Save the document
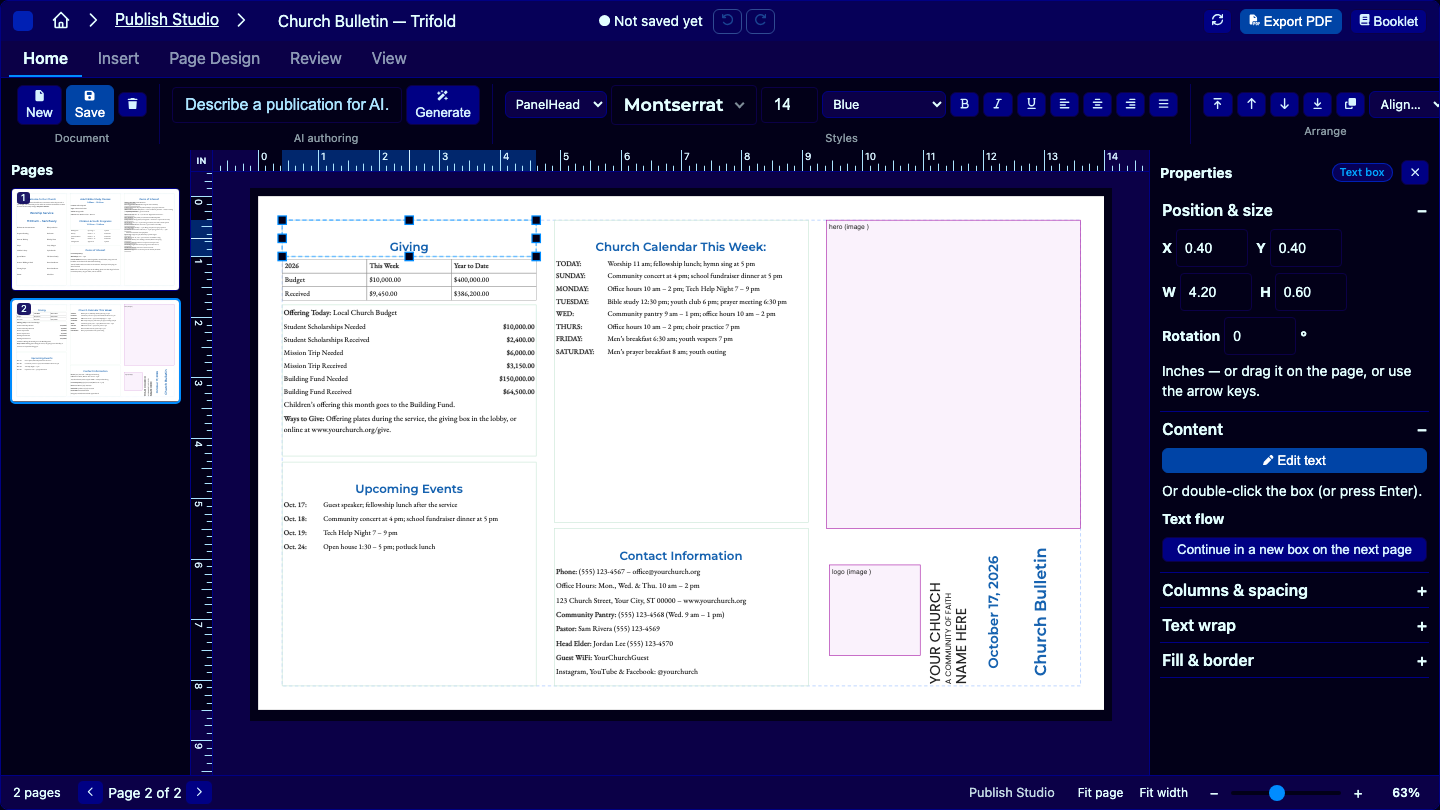The image size is (1440, 810). coord(90,104)
